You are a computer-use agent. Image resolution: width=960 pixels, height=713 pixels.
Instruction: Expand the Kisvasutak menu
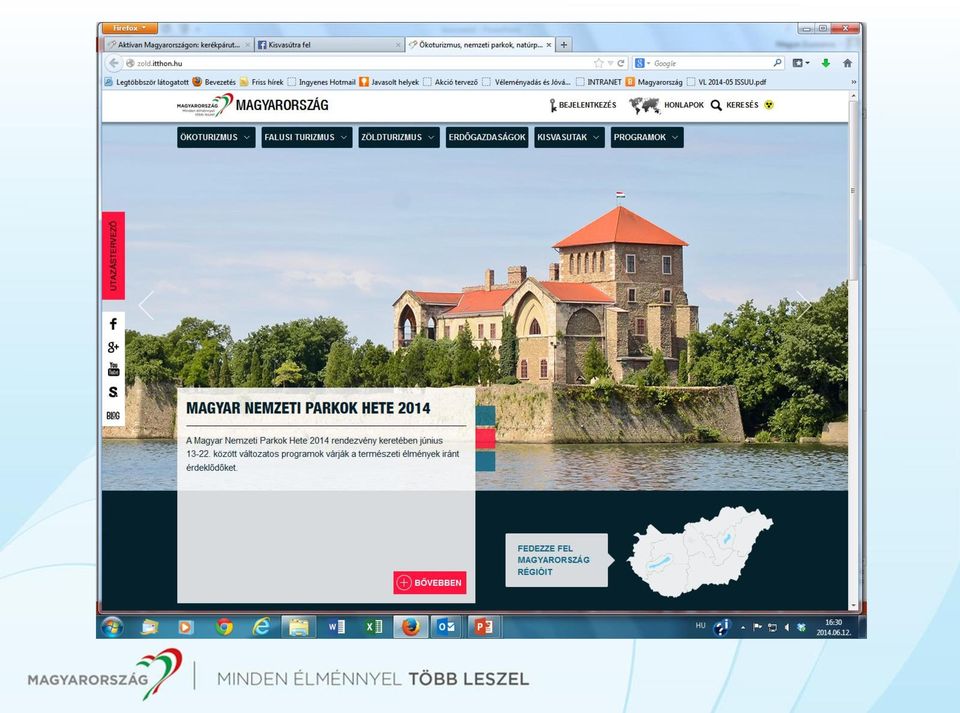[x=569, y=137]
